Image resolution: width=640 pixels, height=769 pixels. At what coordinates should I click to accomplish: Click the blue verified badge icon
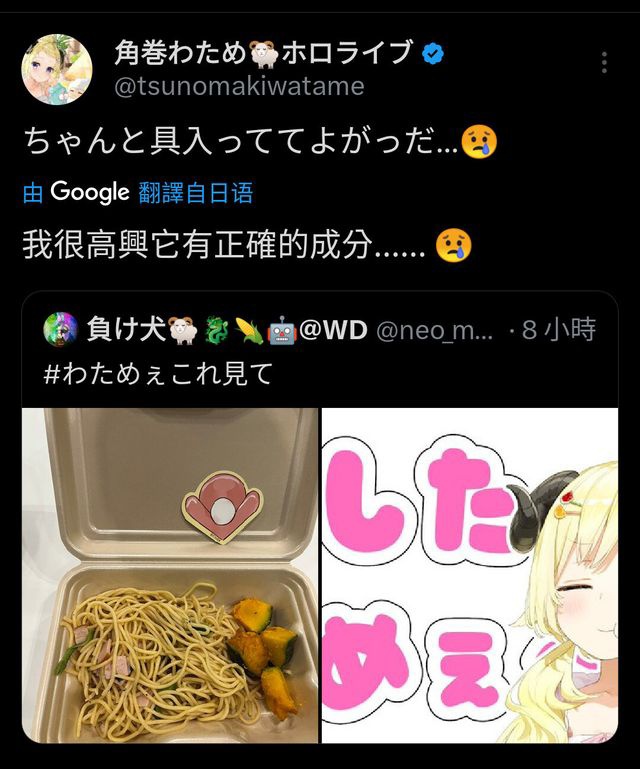[433, 53]
